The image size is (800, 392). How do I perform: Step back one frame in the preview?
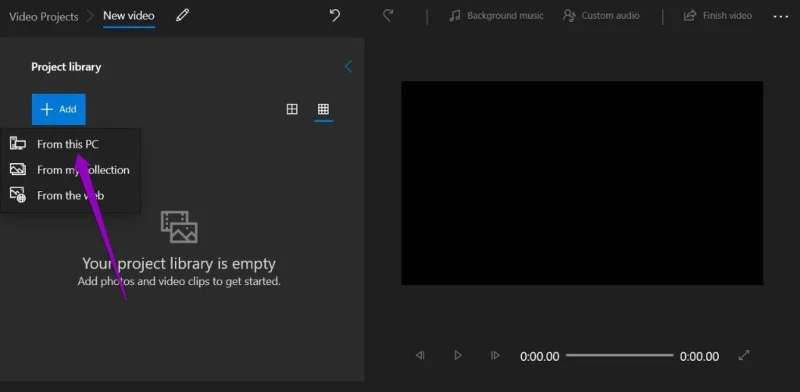pyautogui.click(x=420, y=355)
